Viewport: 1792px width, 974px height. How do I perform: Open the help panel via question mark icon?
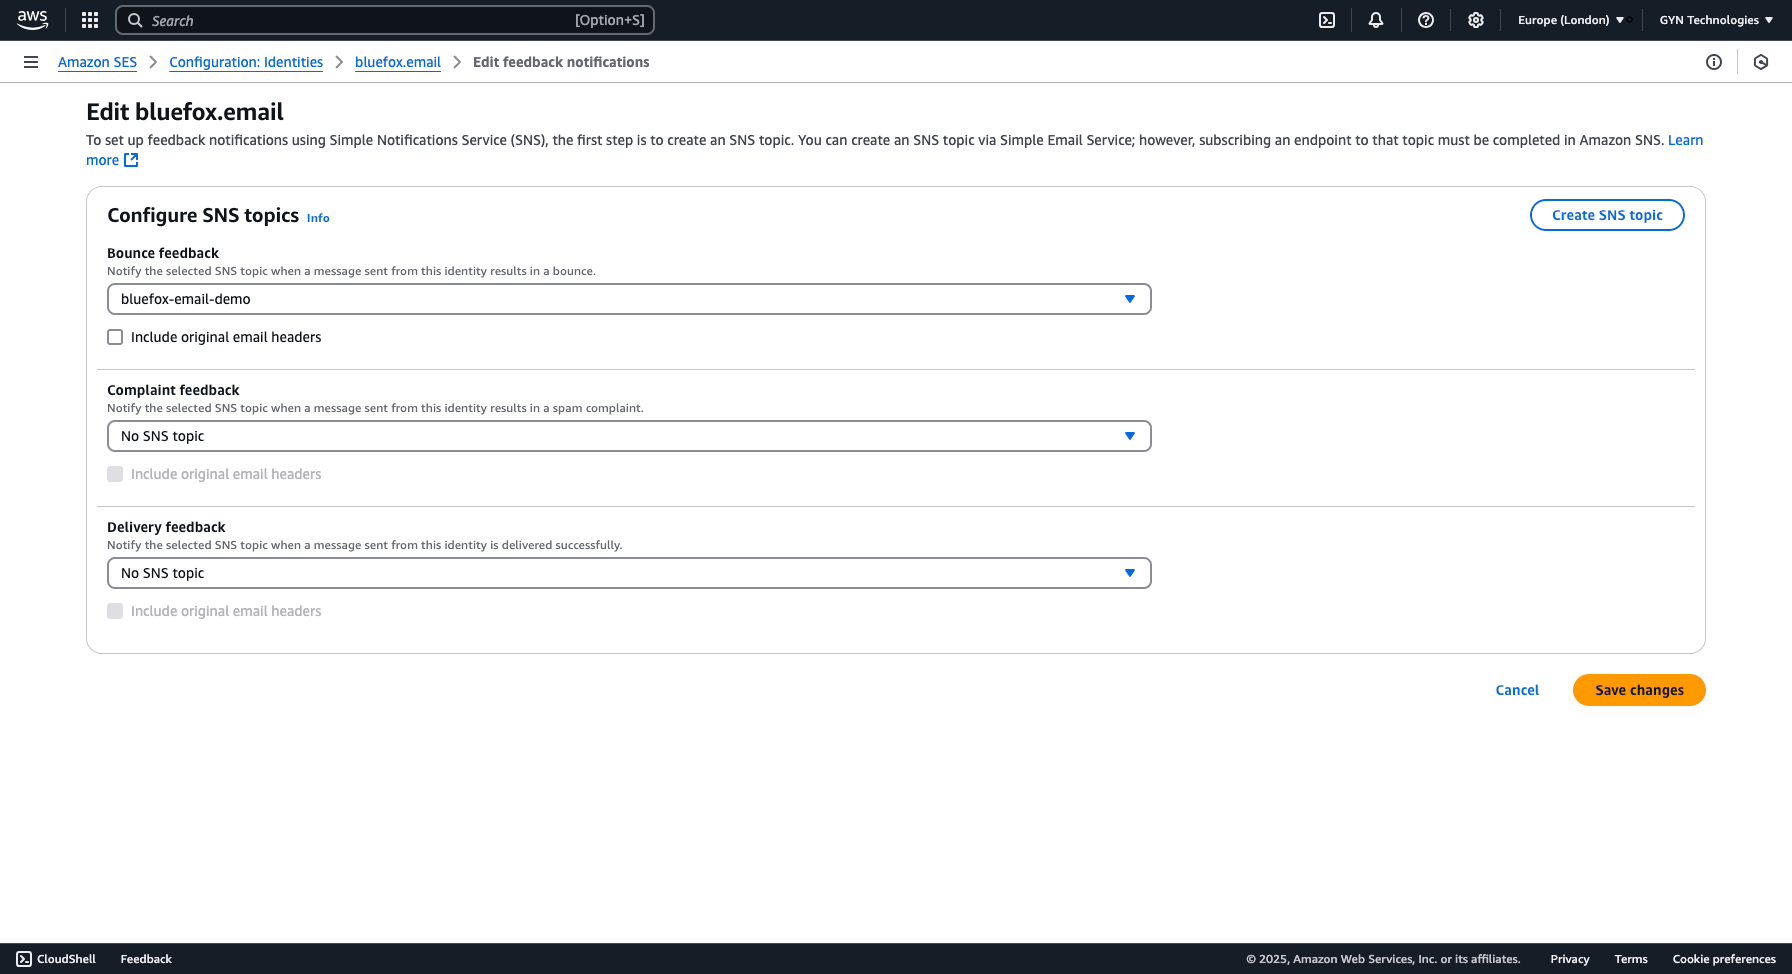[x=1426, y=20]
